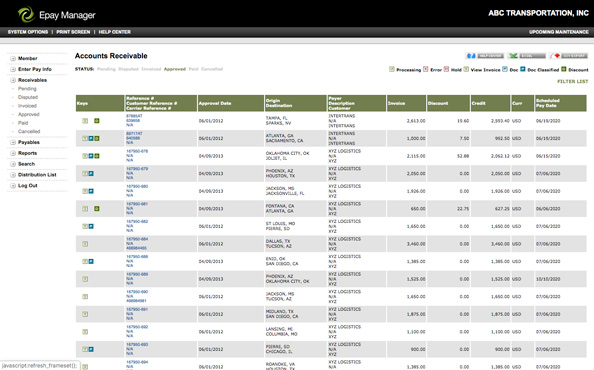Open green Discount icon on Tampa, FL row

tap(97, 121)
